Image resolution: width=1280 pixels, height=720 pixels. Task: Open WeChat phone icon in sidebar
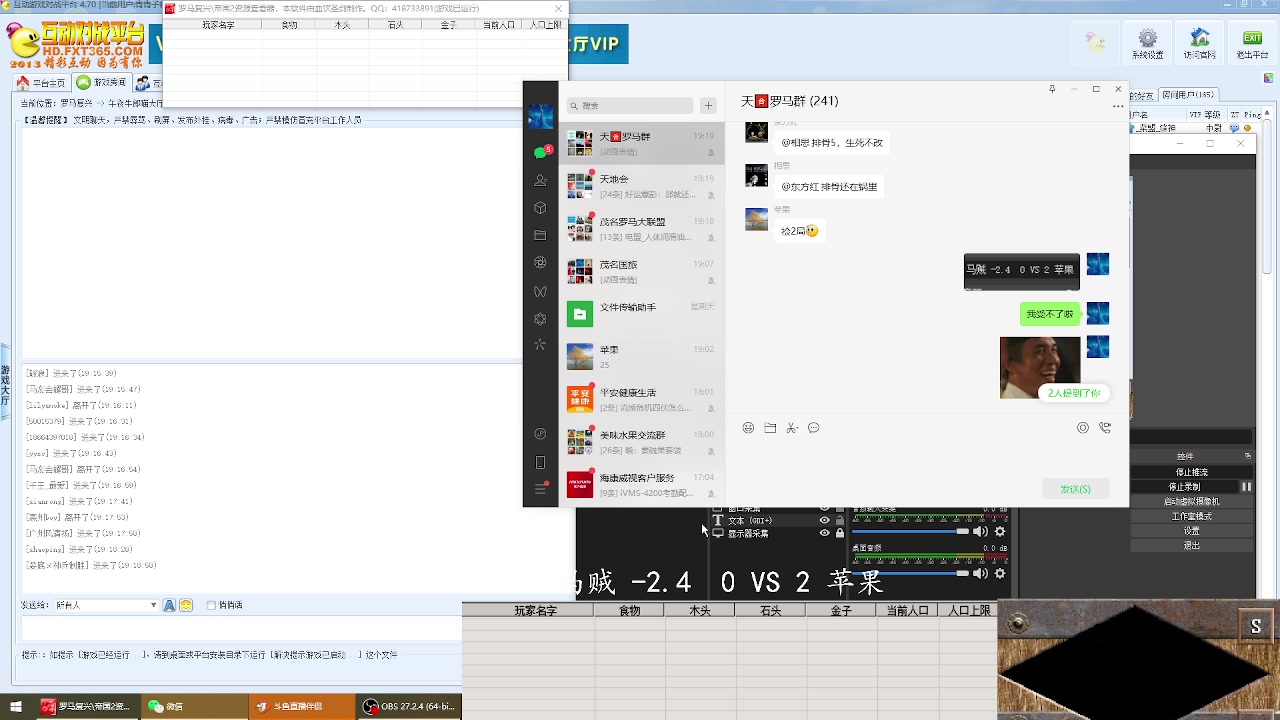[540, 462]
